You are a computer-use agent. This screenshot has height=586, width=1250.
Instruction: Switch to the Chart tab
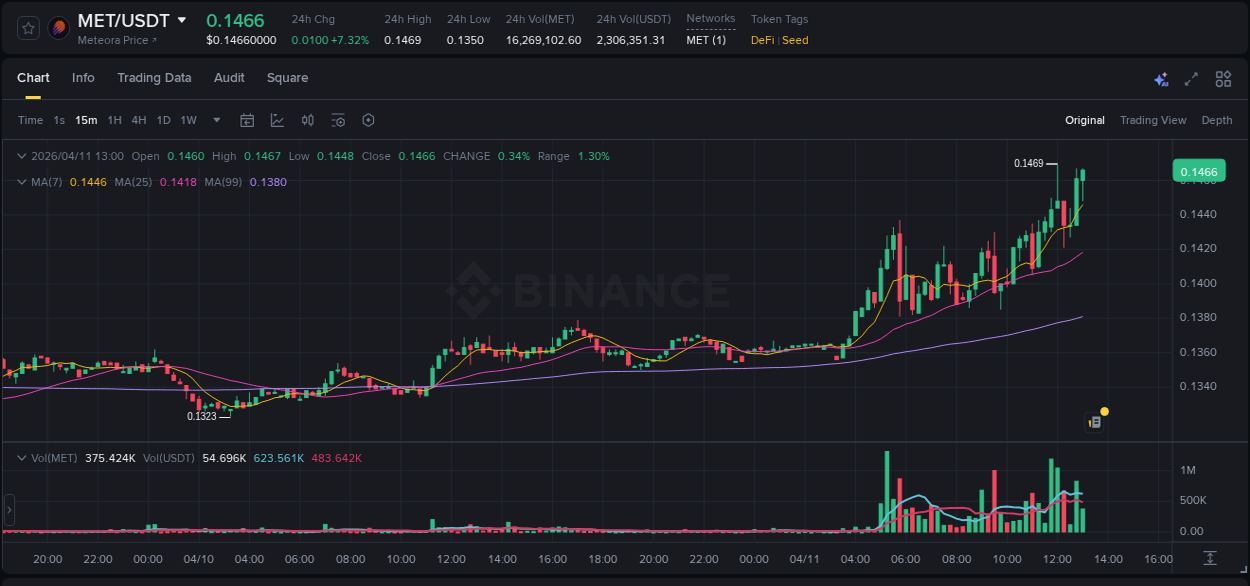click(33, 78)
